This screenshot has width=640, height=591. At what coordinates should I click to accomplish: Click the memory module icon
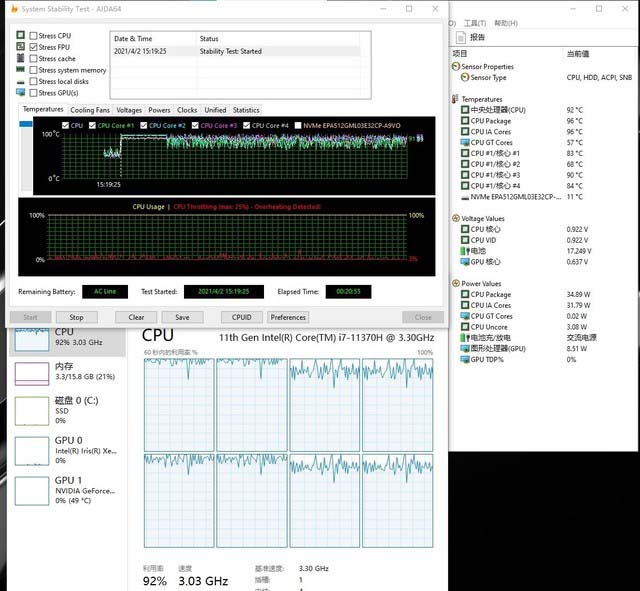pyautogui.click(x=20, y=69)
